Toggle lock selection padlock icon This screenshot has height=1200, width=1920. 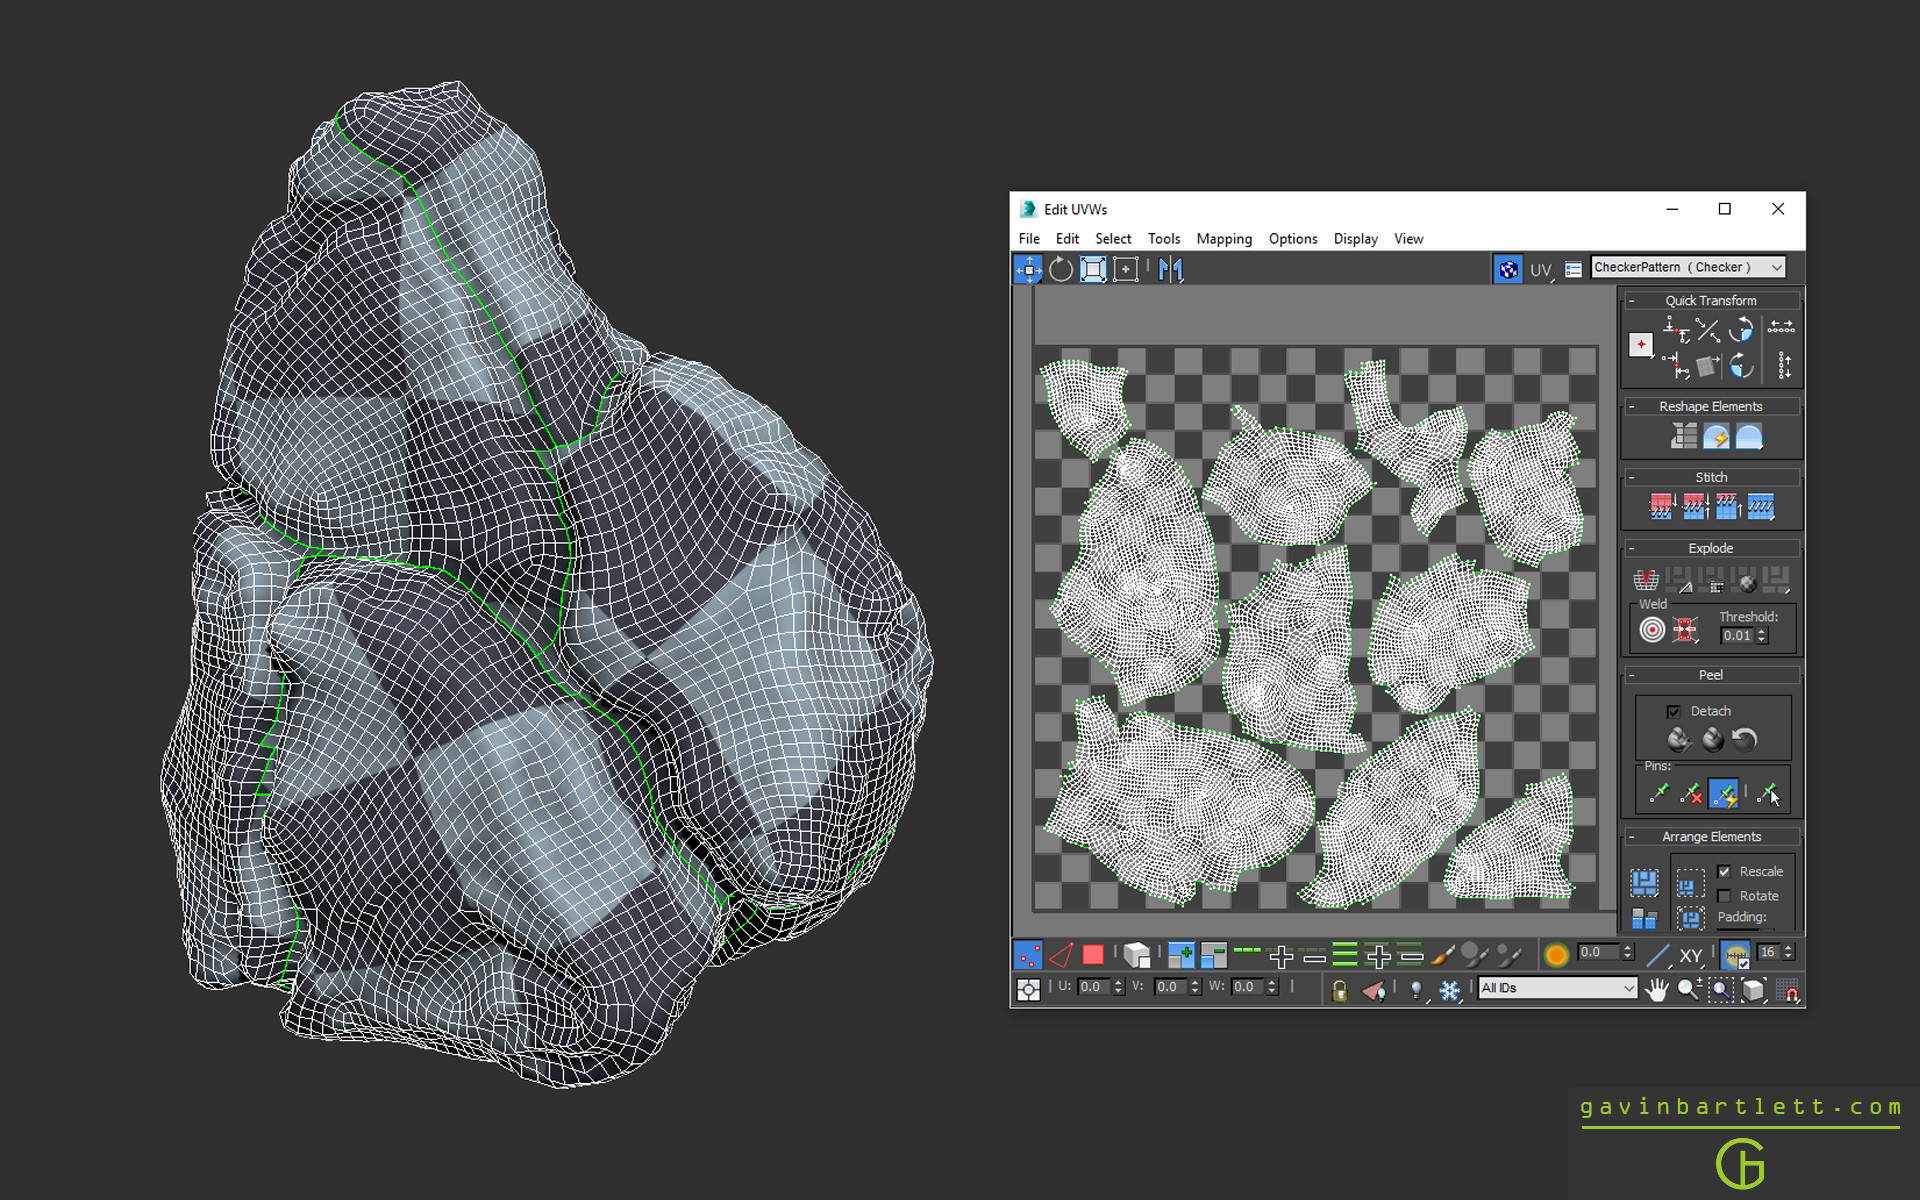pyautogui.click(x=1339, y=989)
